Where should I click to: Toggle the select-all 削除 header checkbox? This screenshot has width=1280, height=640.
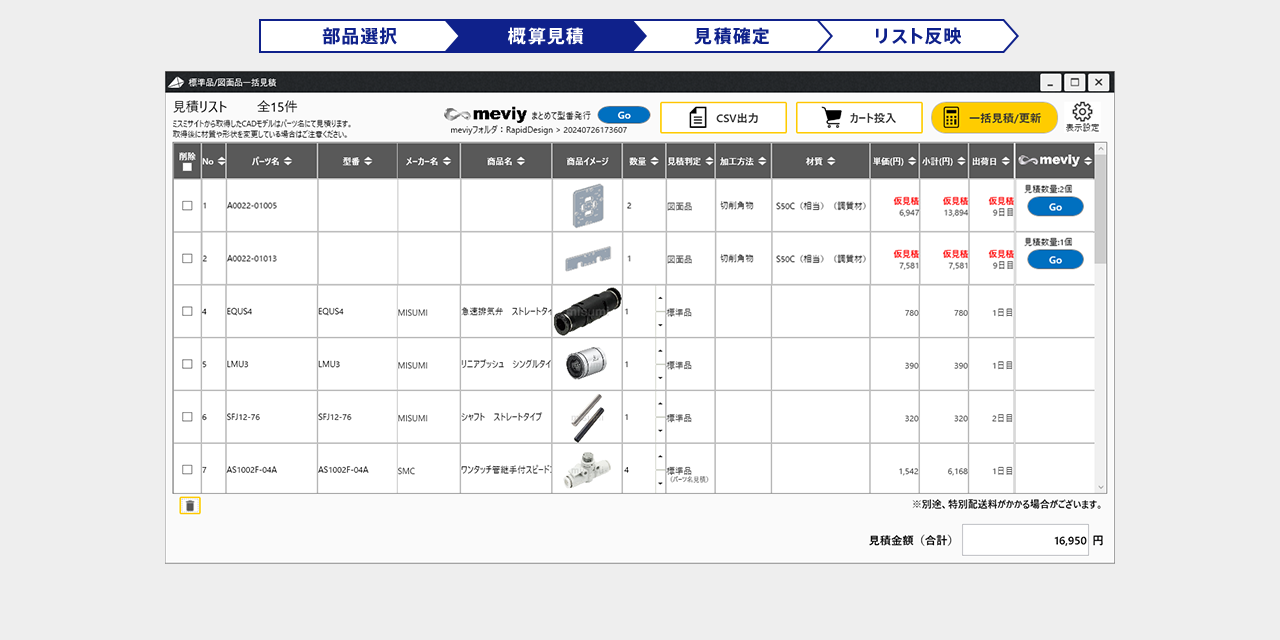point(187,167)
